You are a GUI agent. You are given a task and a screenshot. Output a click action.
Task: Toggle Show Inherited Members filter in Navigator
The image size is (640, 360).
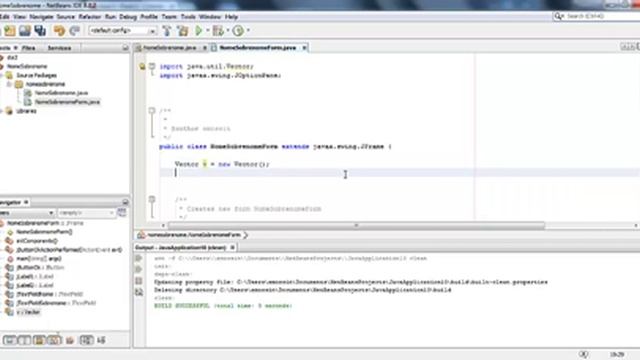(x=9, y=340)
